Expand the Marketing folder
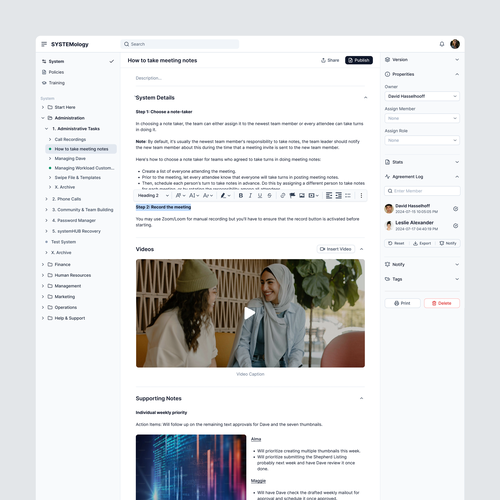Viewport: 500px width, 500px height. coord(43,297)
